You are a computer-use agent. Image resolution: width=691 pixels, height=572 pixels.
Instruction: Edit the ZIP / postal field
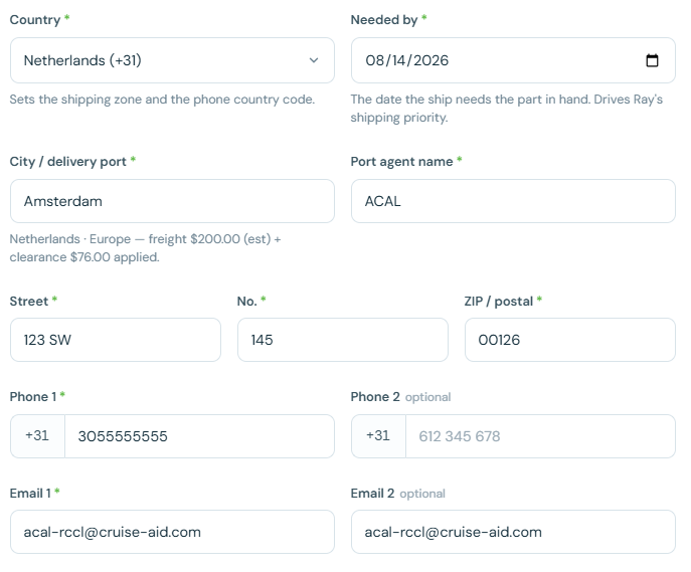pyautogui.click(x=570, y=340)
